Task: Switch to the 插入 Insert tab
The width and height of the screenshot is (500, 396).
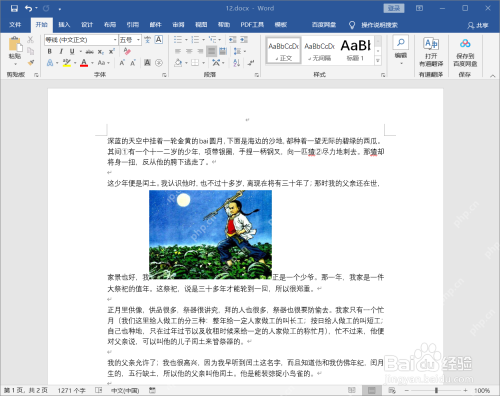Action: coord(64,25)
